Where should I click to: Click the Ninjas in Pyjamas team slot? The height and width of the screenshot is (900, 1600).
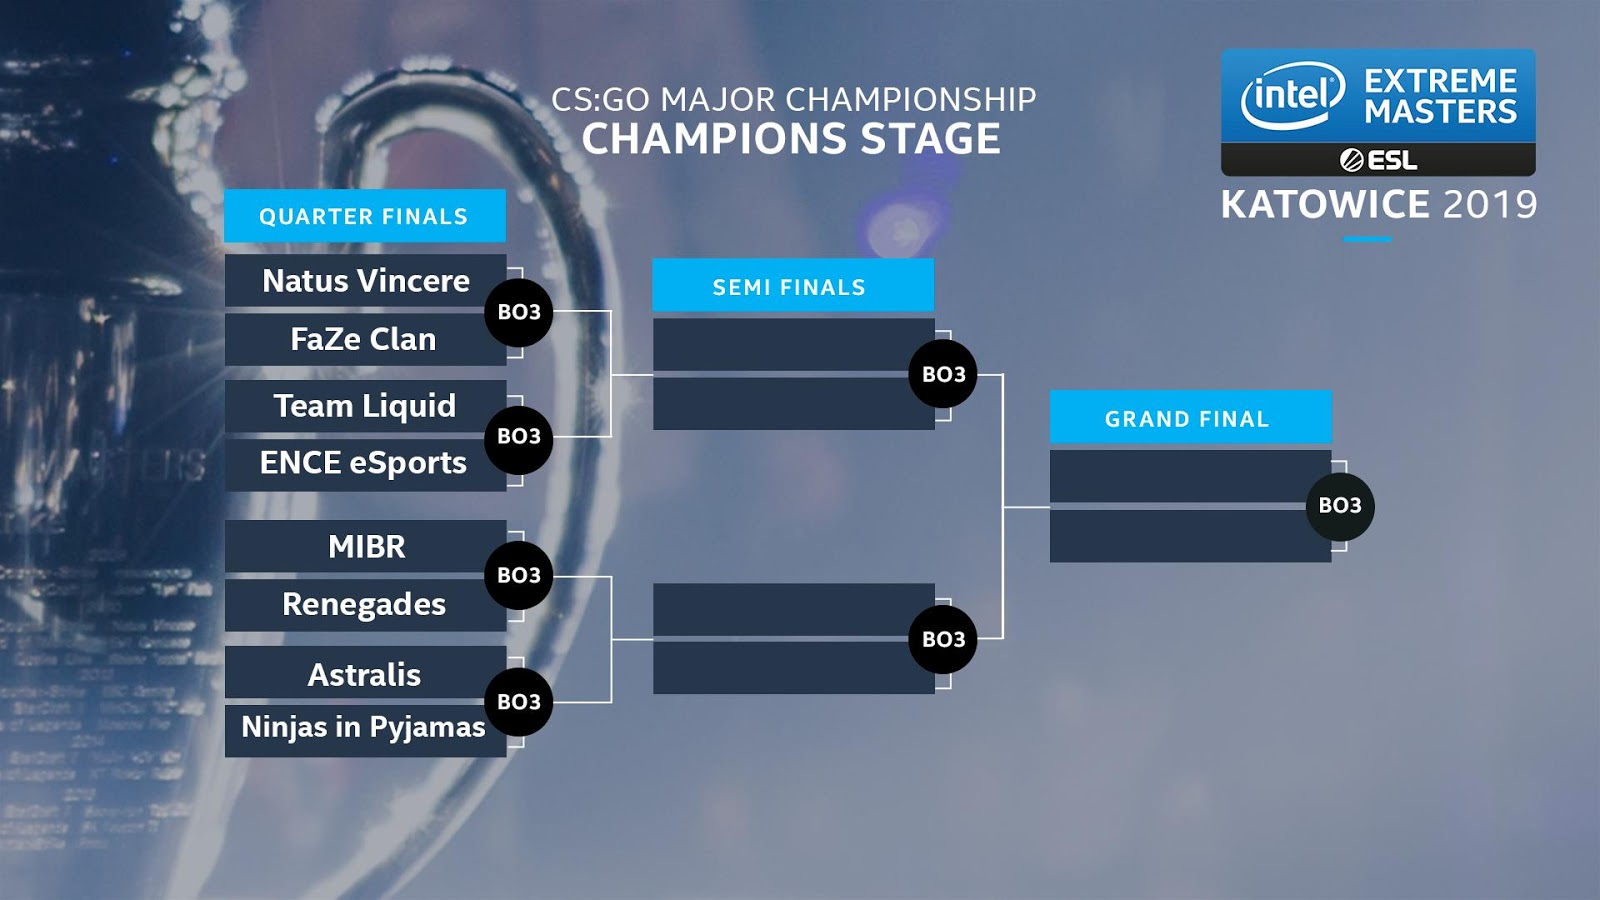click(x=363, y=728)
